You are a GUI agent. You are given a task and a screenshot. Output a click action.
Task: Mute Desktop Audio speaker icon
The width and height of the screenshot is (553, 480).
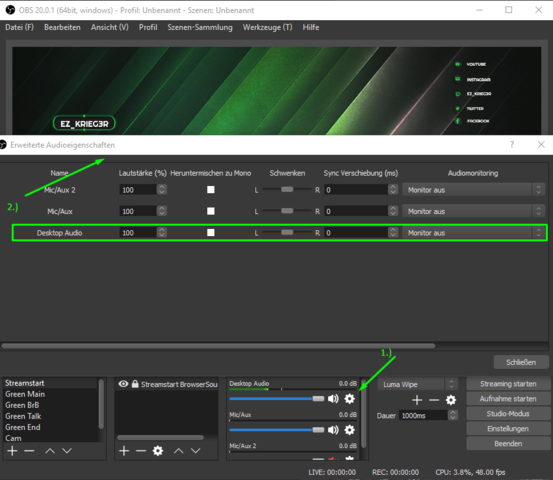333,399
